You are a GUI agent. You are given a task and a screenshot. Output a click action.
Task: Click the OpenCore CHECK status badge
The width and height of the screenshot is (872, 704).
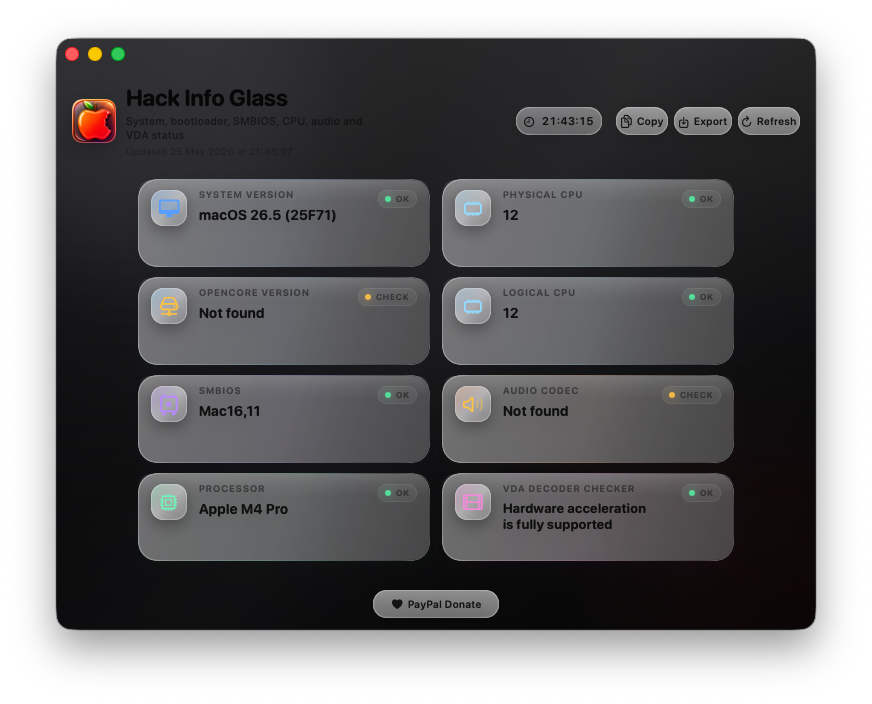(387, 297)
